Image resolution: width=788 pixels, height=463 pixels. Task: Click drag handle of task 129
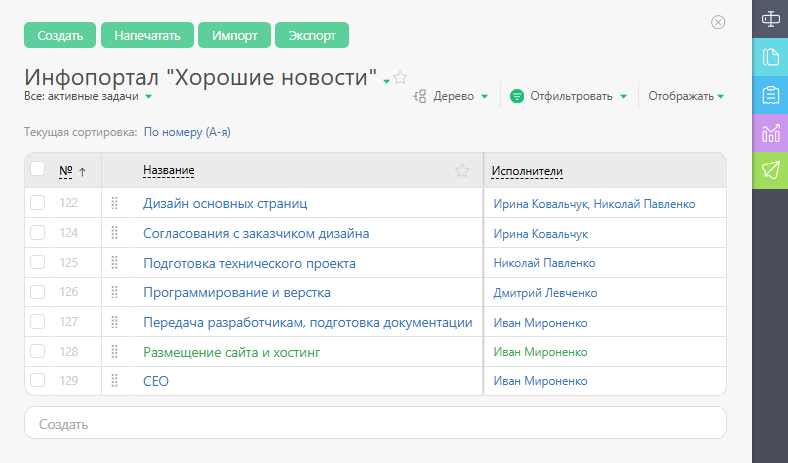[x=115, y=381]
